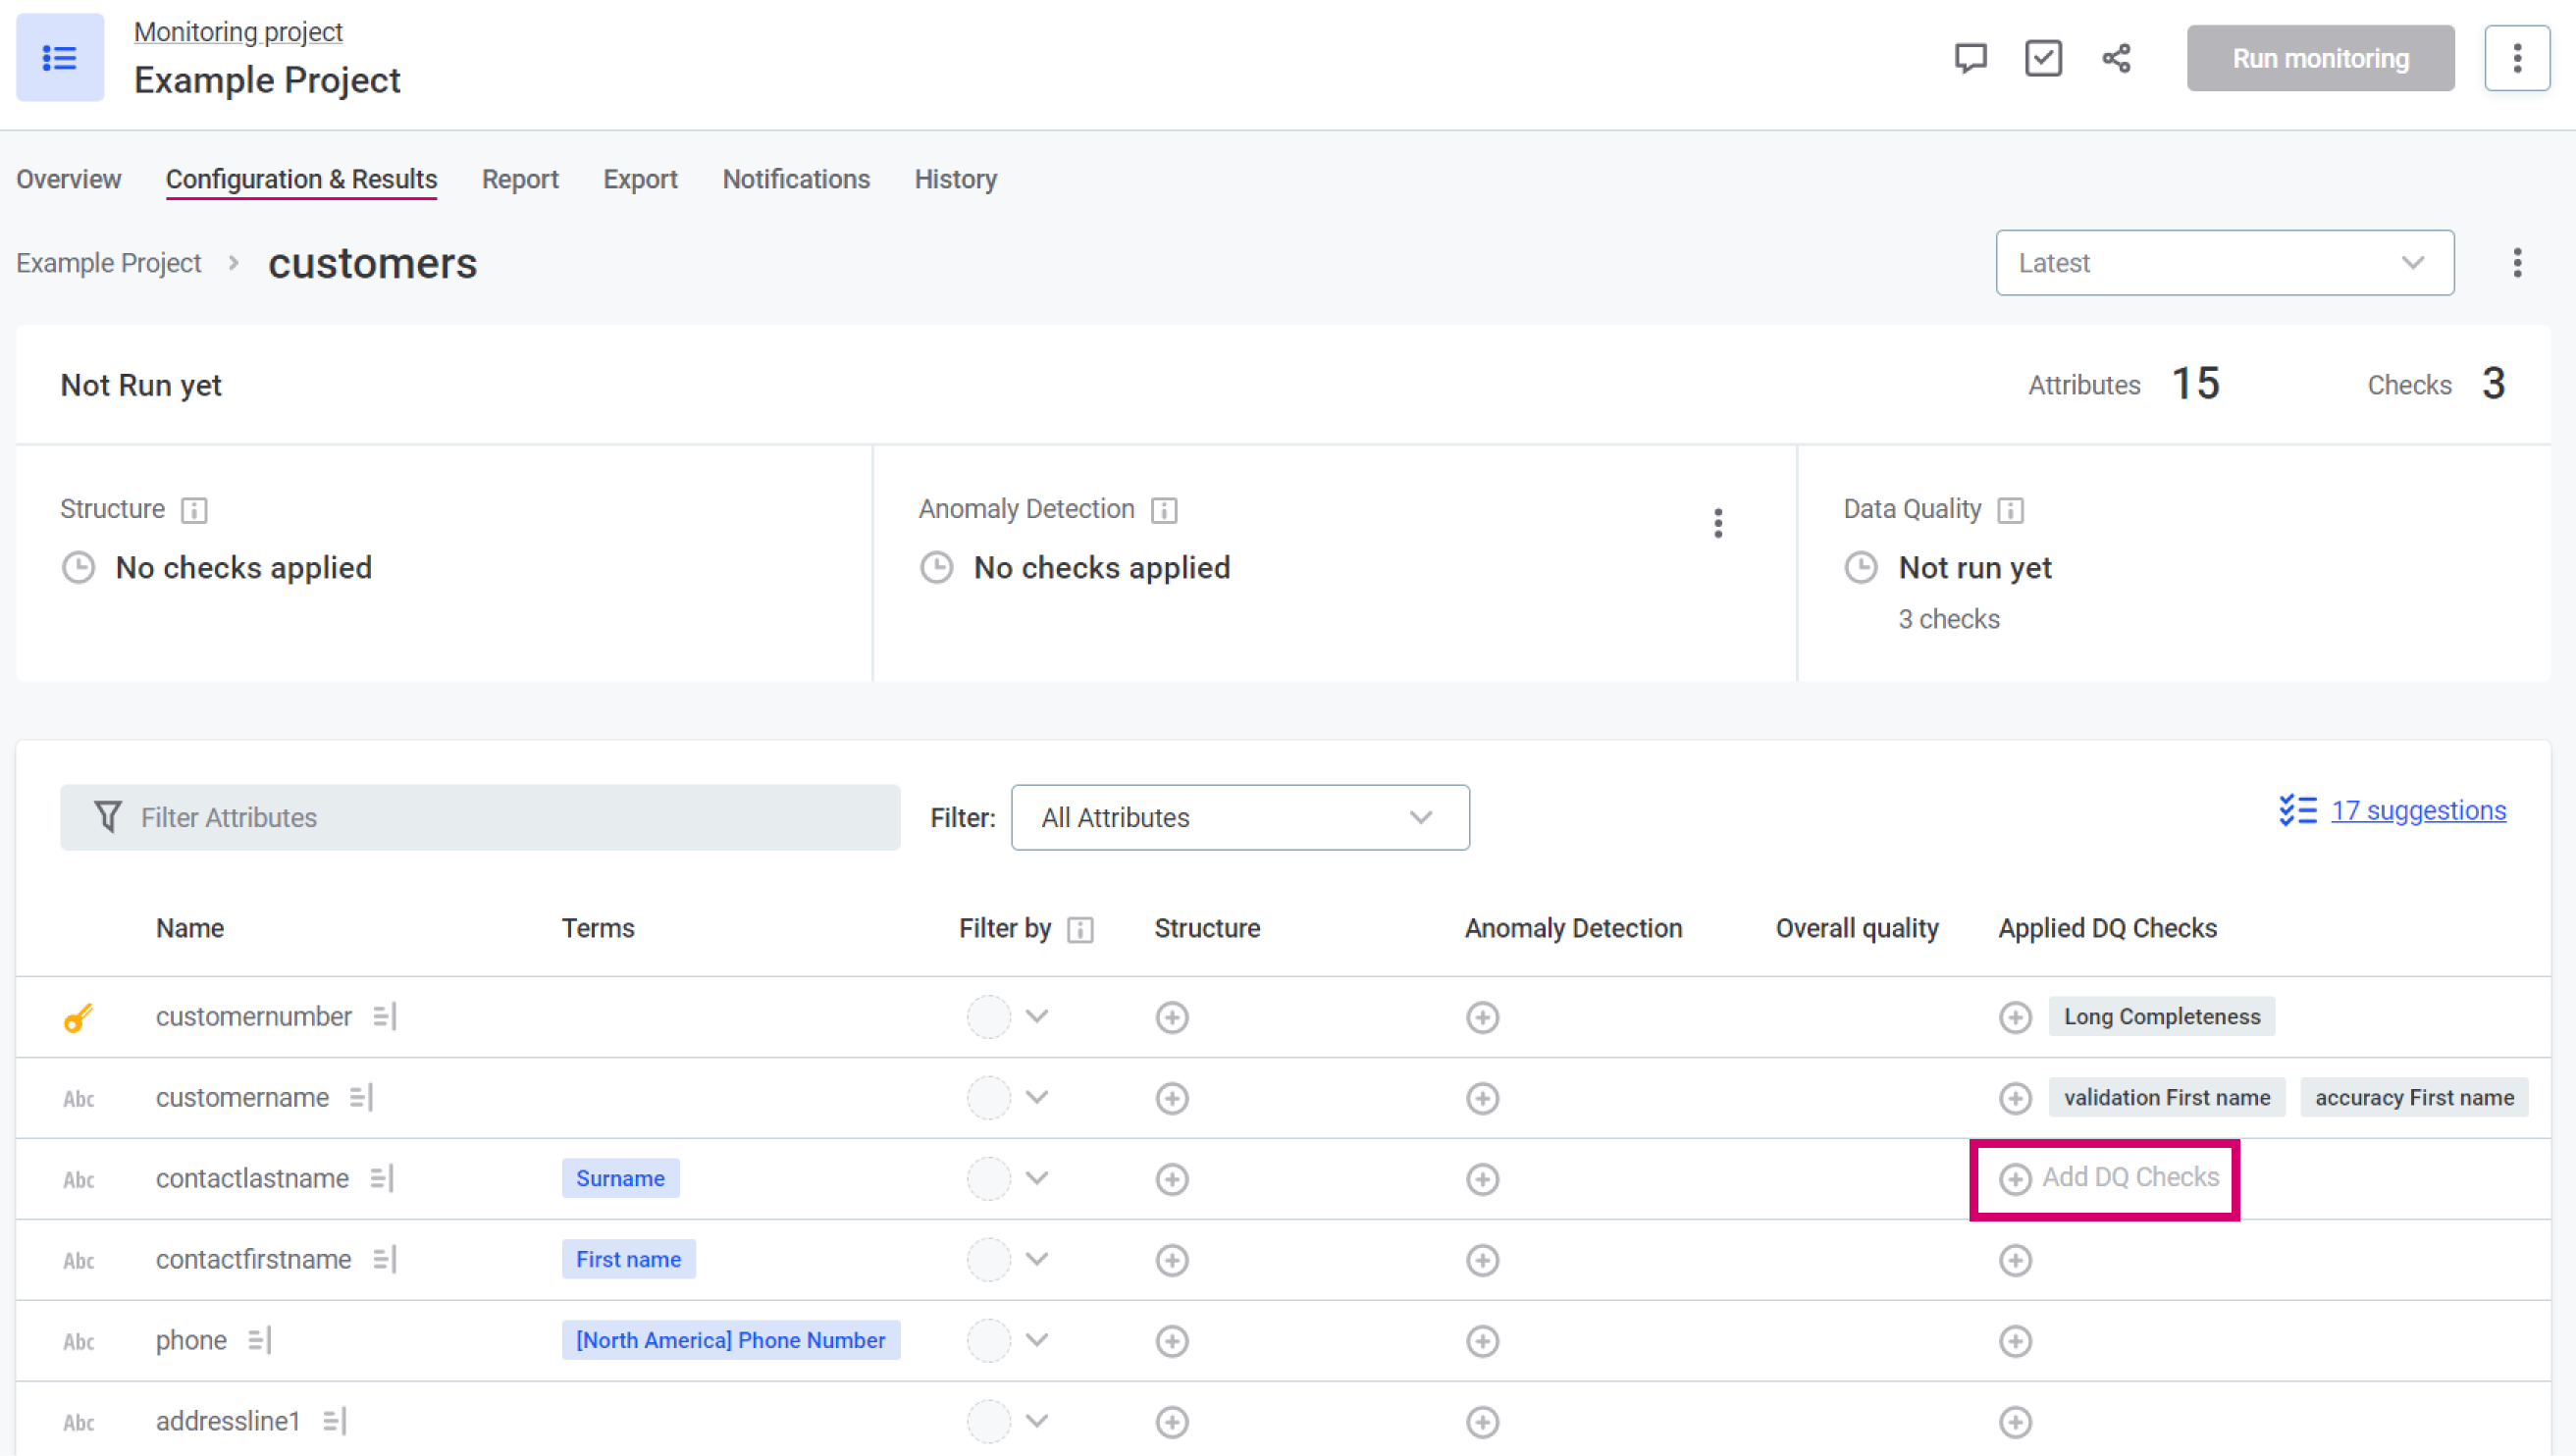Image resolution: width=2576 pixels, height=1456 pixels.
Task: Open the tasks checkbox icon in header
Action: pos(2042,58)
